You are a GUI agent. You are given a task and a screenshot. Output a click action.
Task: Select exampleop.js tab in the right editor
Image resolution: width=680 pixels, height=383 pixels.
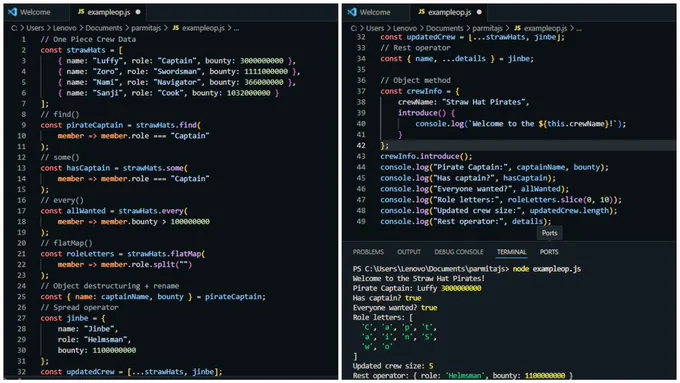(x=449, y=12)
